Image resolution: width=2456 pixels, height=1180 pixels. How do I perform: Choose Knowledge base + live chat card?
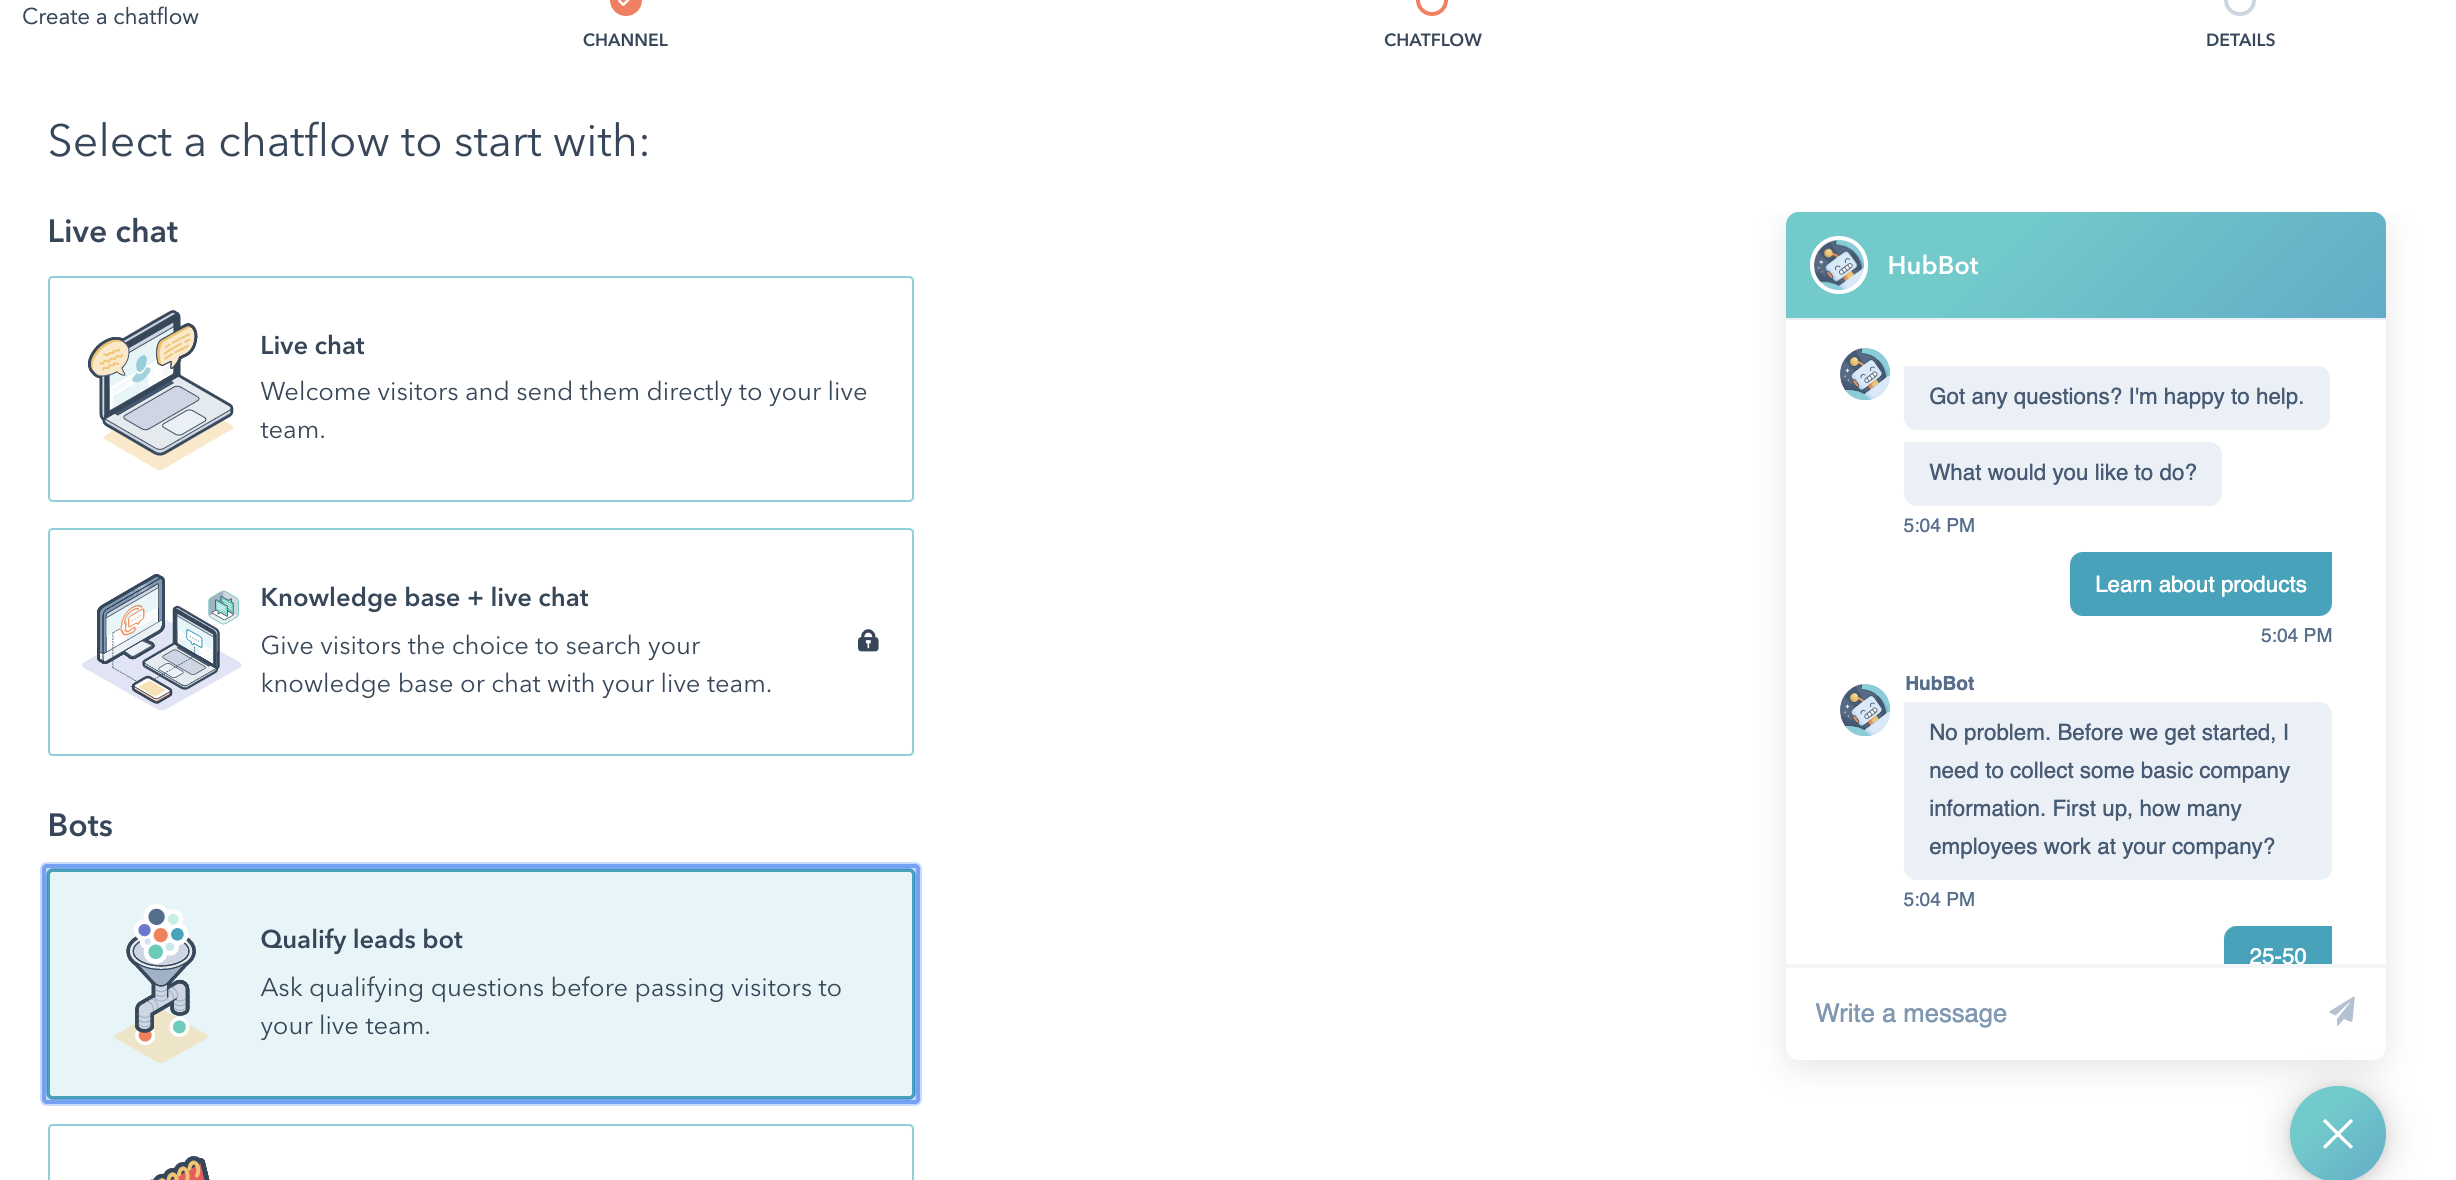[x=481, y=641]
